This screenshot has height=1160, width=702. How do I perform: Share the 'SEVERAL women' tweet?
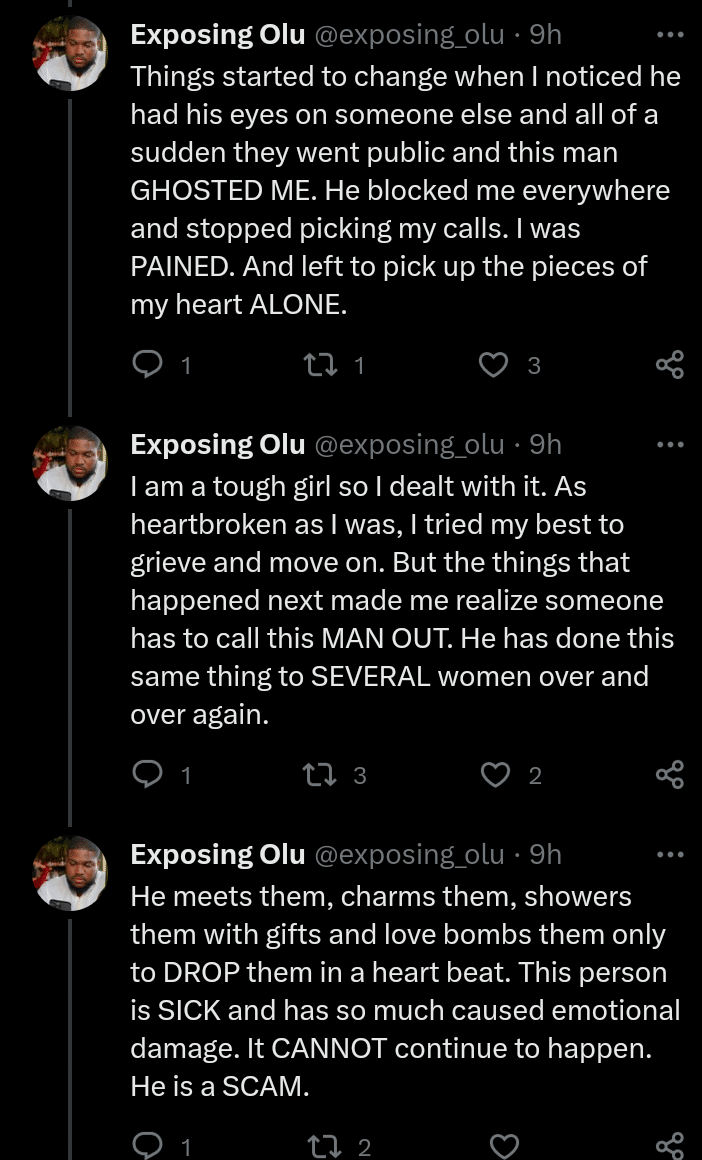point(669,774)
